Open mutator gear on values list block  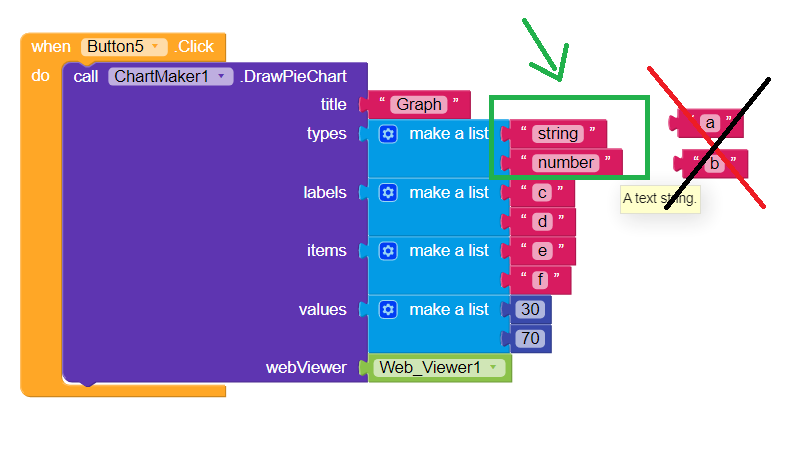click(x=388, y=309)
